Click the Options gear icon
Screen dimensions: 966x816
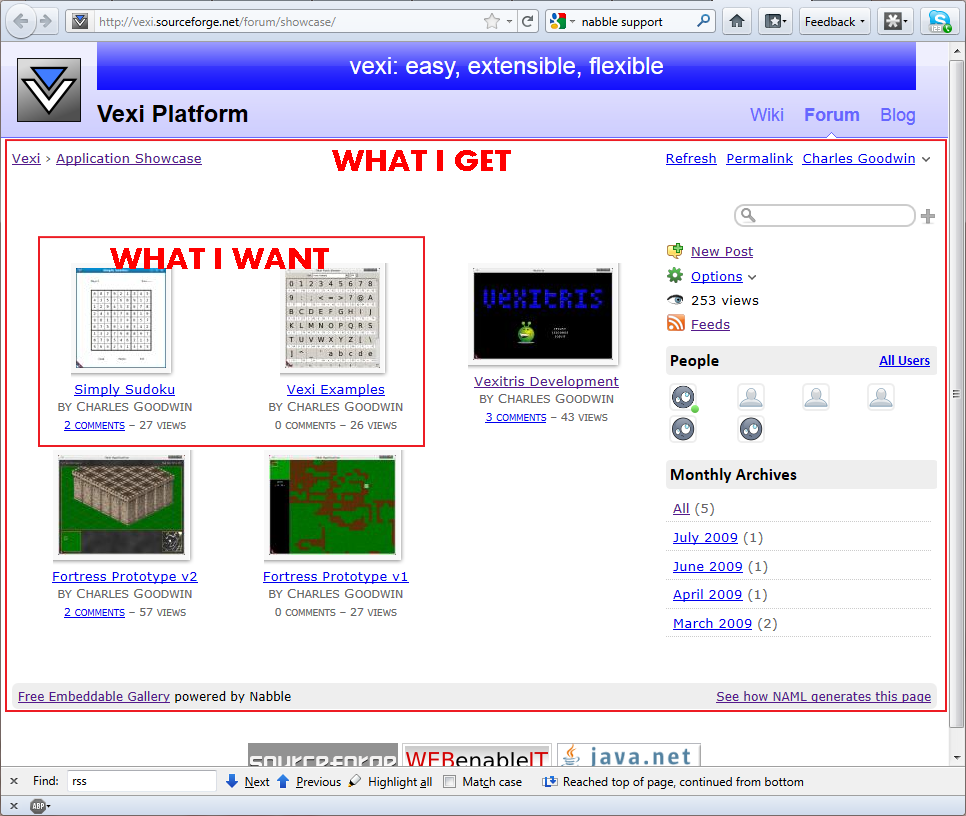click(x=676, y=276)
